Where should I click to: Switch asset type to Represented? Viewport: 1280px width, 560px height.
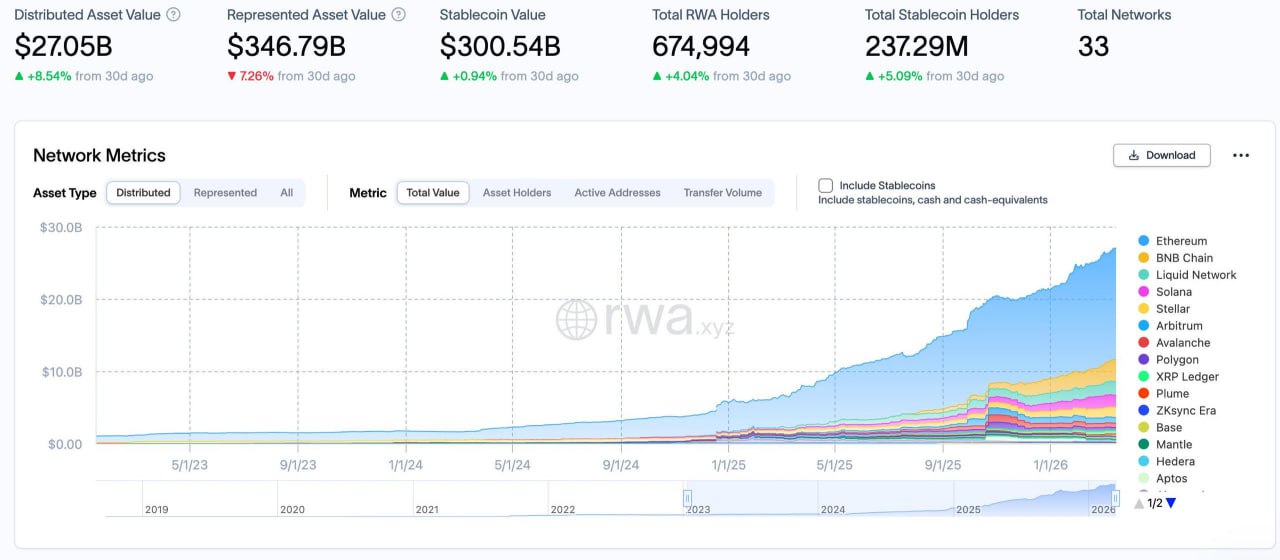pos(225,193)
